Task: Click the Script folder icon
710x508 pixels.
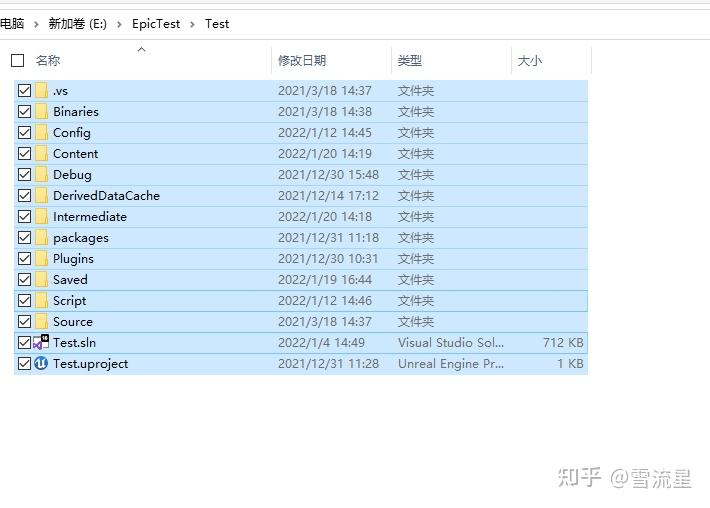Action: click(x=41, y=301)
